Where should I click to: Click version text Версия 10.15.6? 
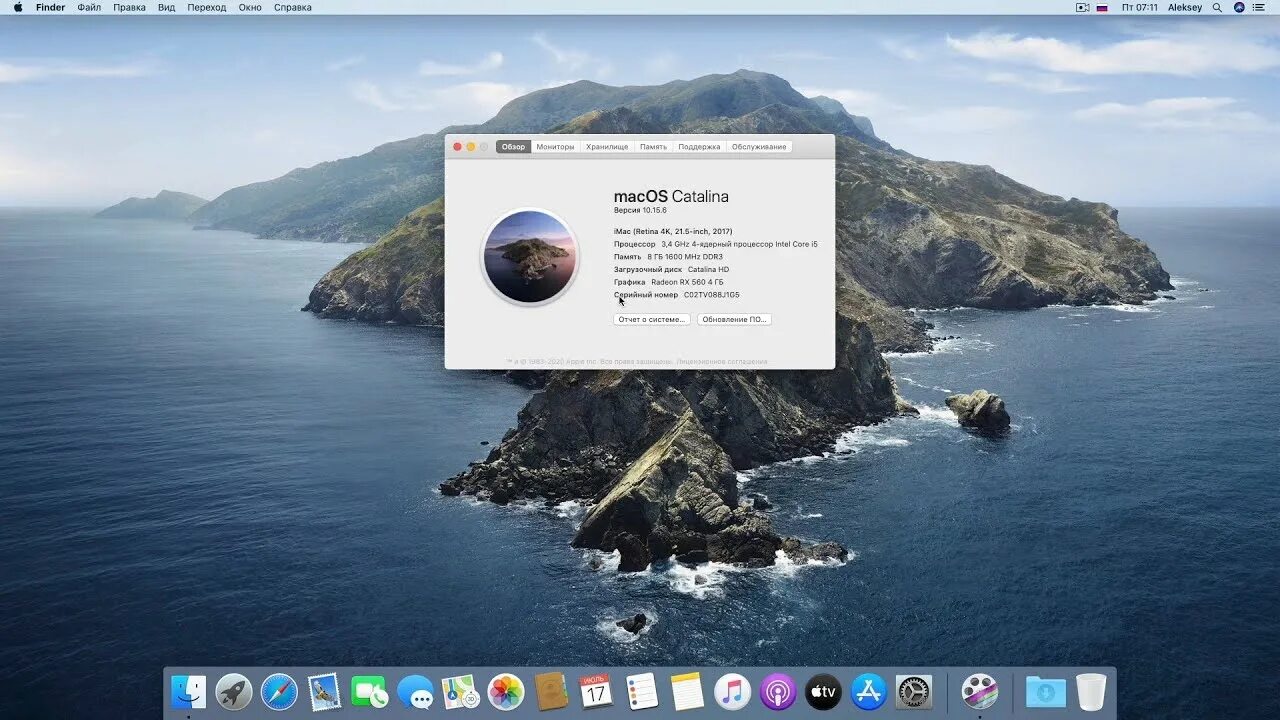pyautogui.click(x=640, y=210)
